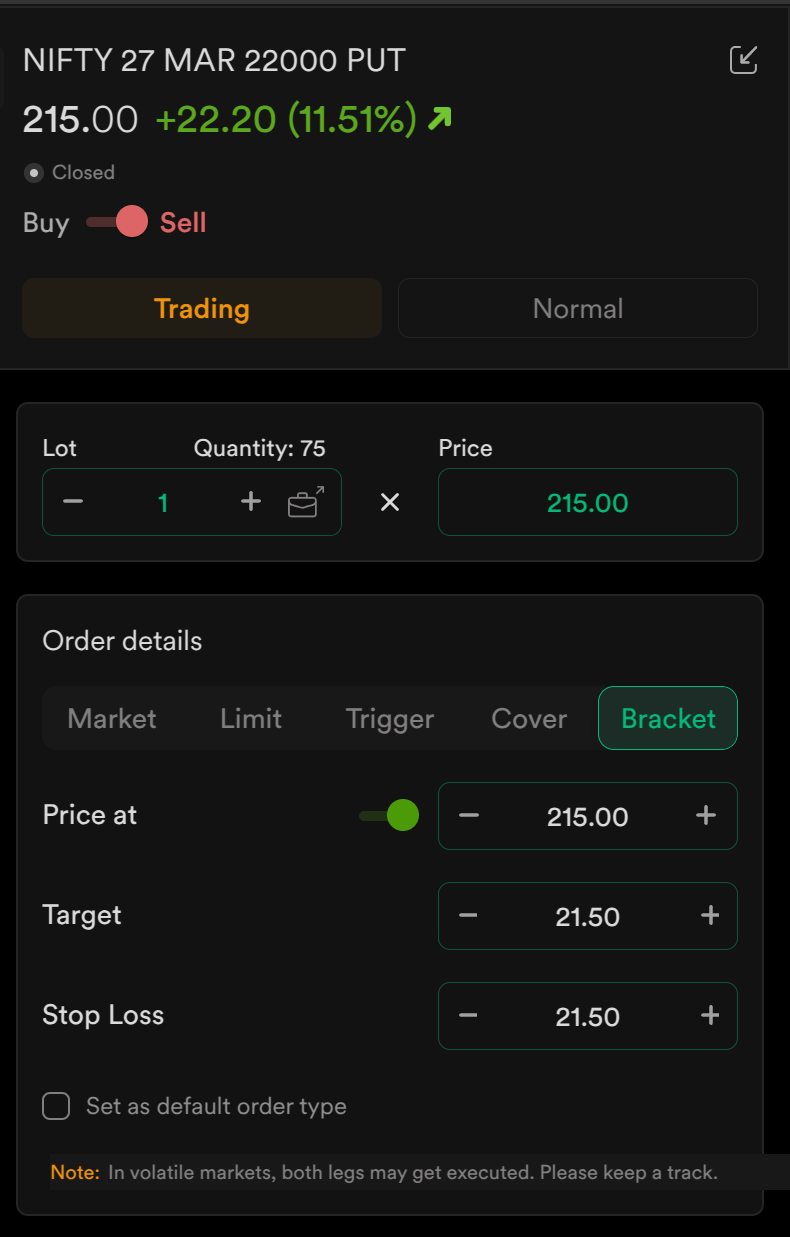Choose the Cover order tab
Viewport: 790px width, 1237px height.
click(529, 718)
